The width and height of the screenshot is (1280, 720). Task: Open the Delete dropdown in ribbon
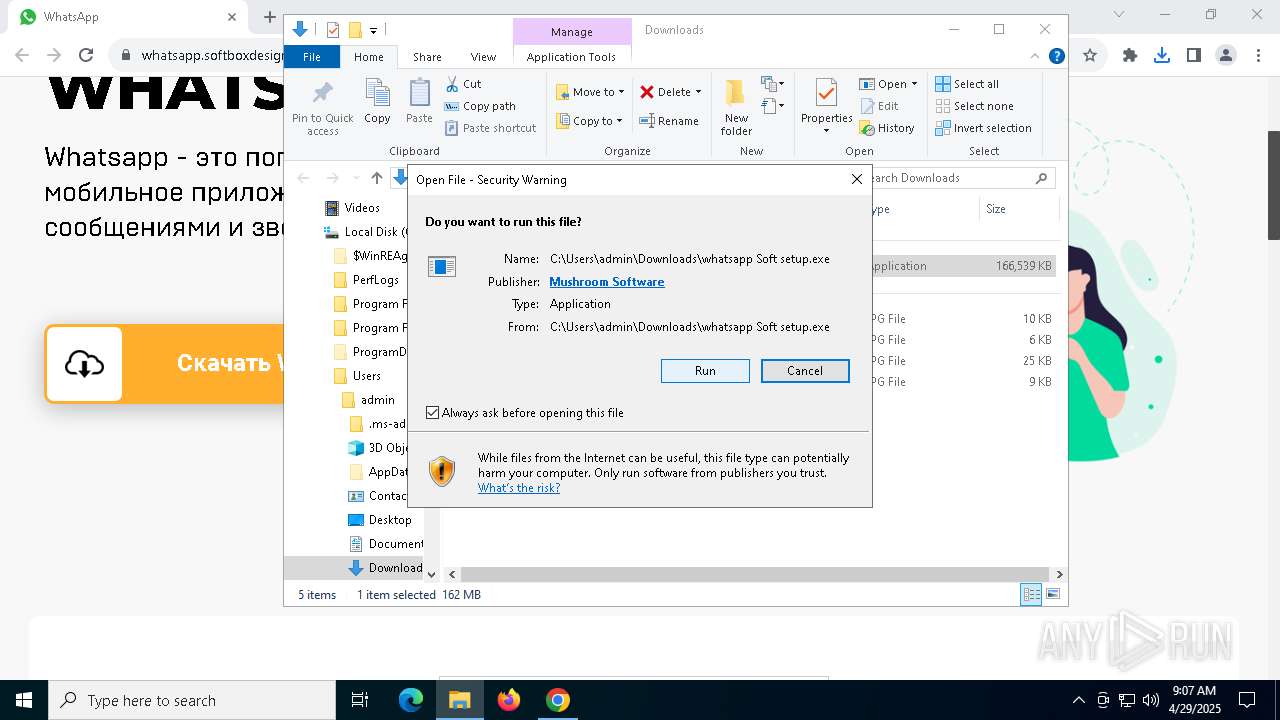click(671, 92)
